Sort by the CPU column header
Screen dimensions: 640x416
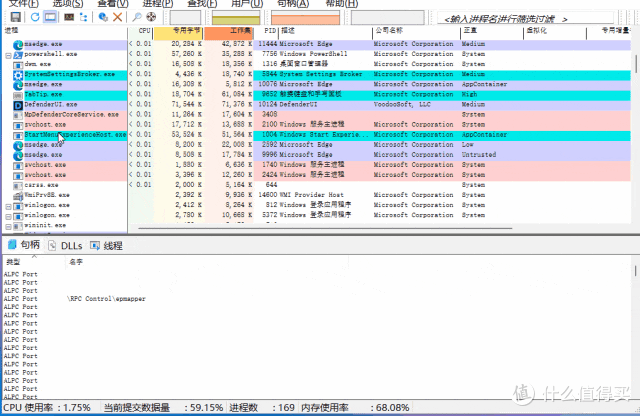[140, 31]
